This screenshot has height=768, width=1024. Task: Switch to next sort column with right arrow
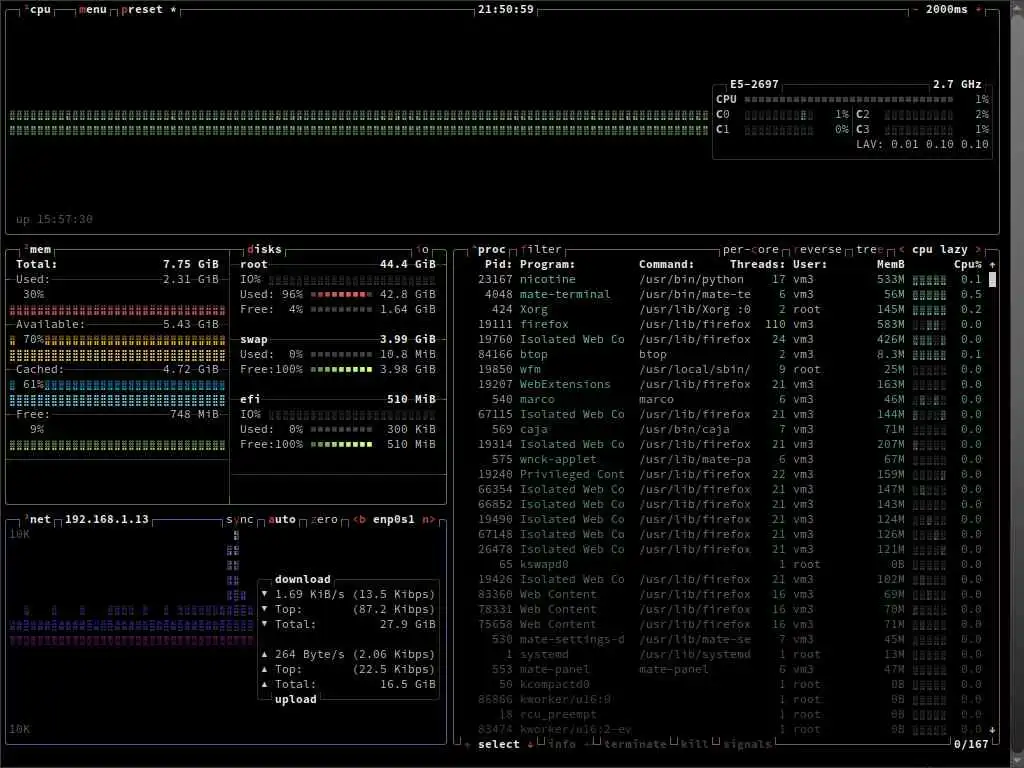(978, 249)
